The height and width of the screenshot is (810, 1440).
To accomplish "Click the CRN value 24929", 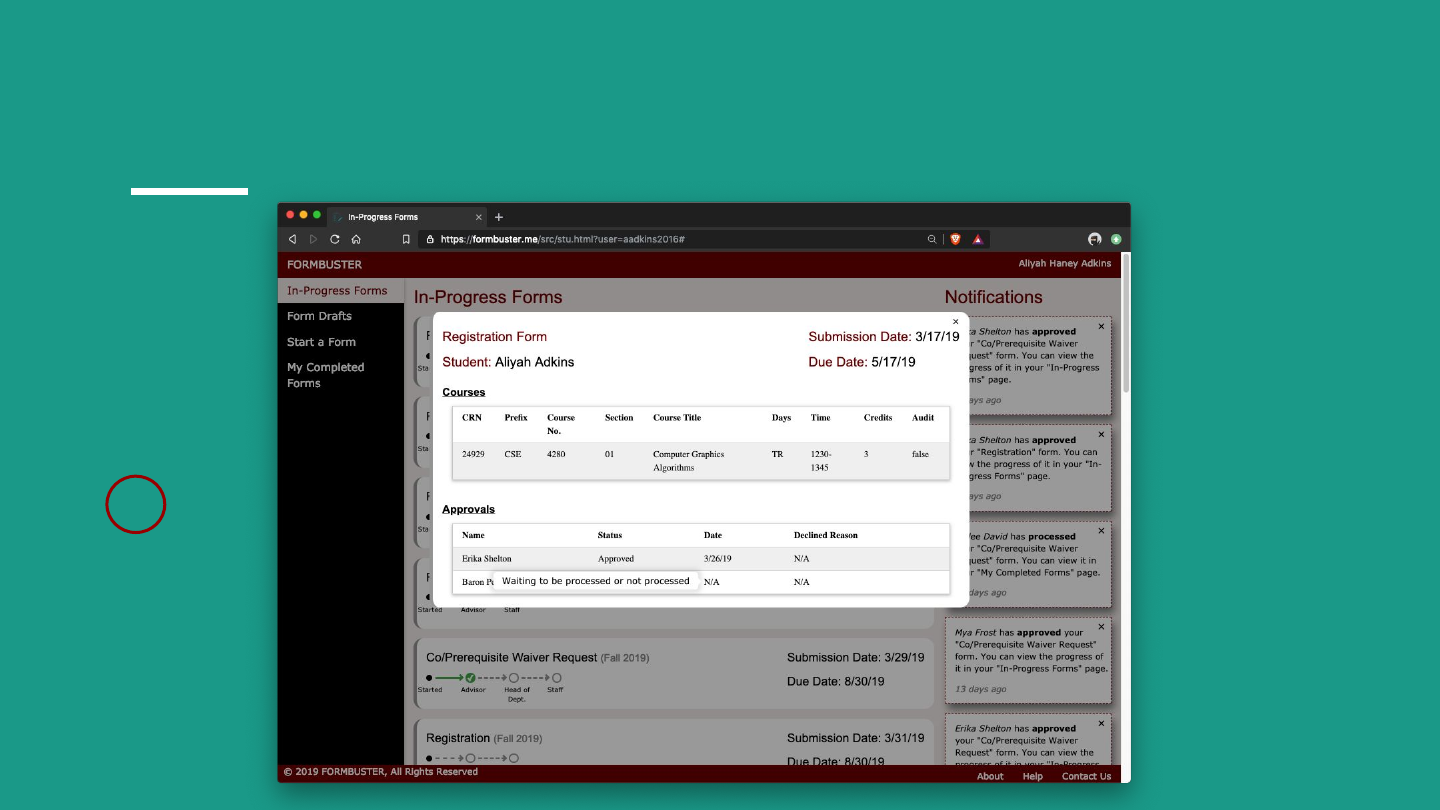I will [x=473, y=454].
